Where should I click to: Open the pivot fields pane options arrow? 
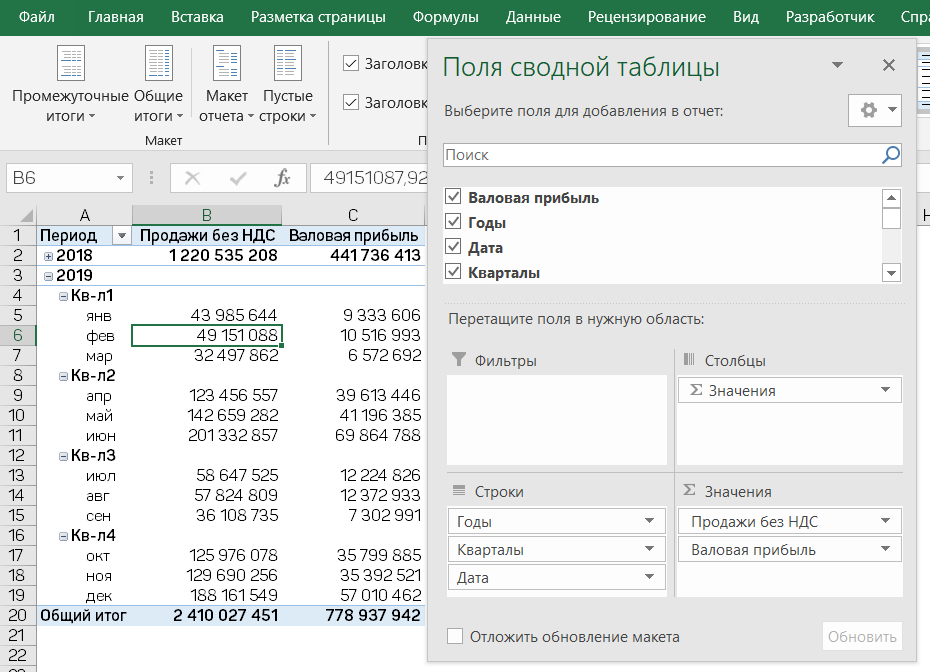pos(837,65)
